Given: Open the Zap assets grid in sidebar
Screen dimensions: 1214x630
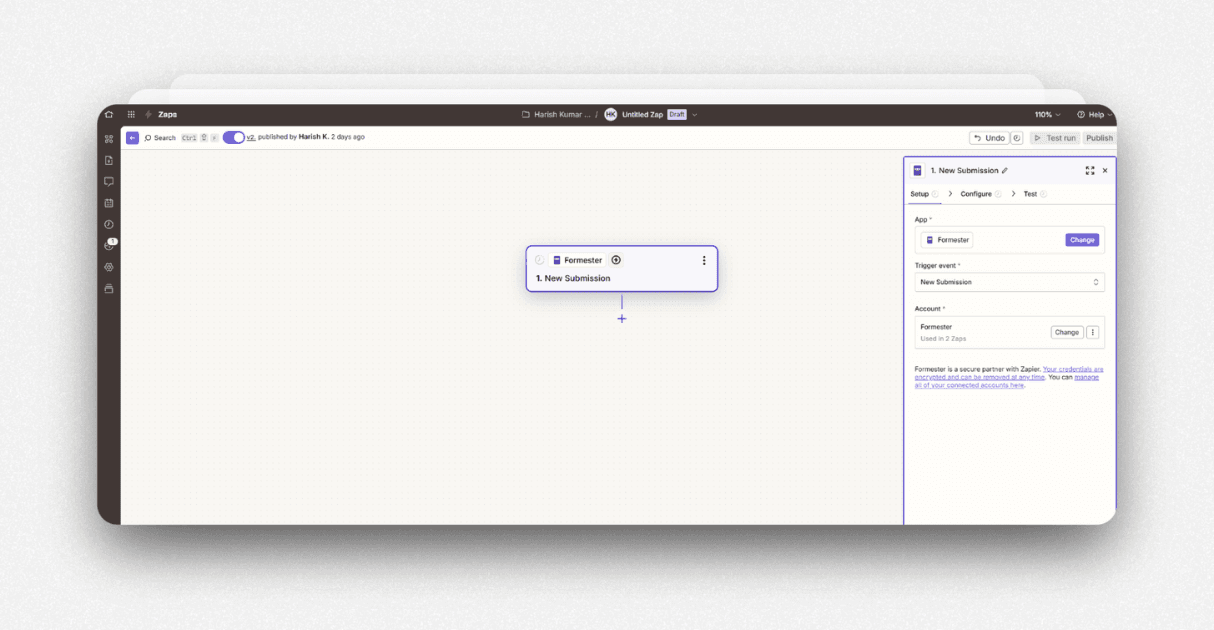Looking at the screenshot, I should tap(109, 138).
